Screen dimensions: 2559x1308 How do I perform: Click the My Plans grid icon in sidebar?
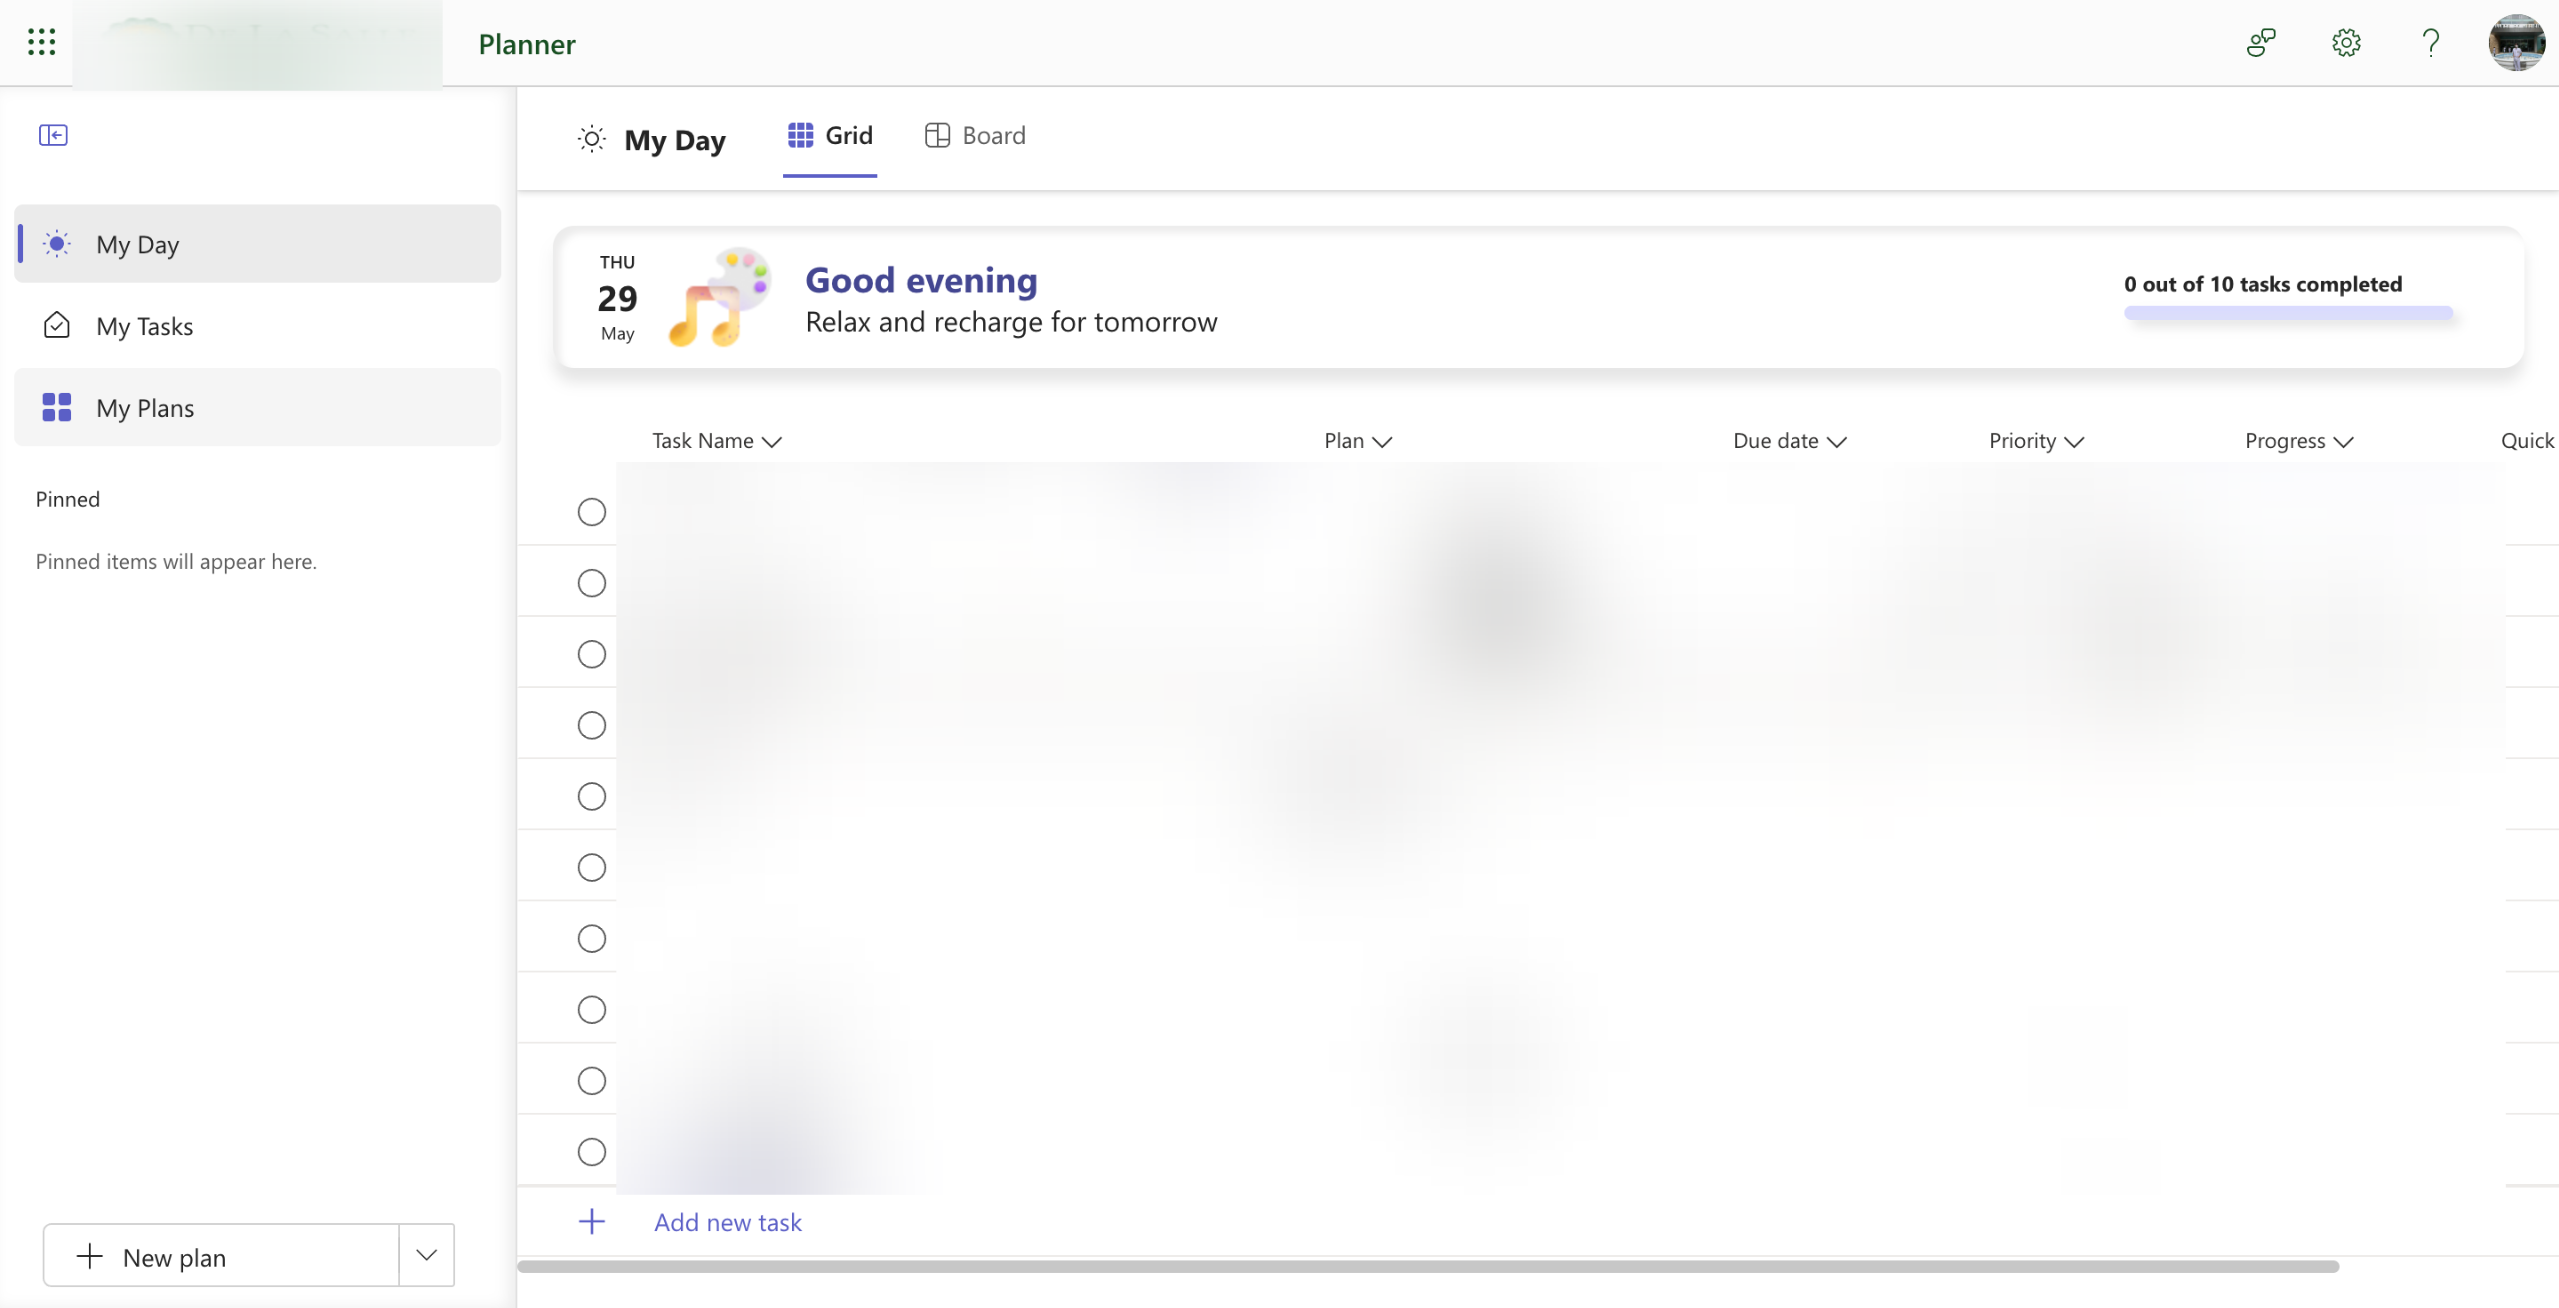[x=57, y=407]
